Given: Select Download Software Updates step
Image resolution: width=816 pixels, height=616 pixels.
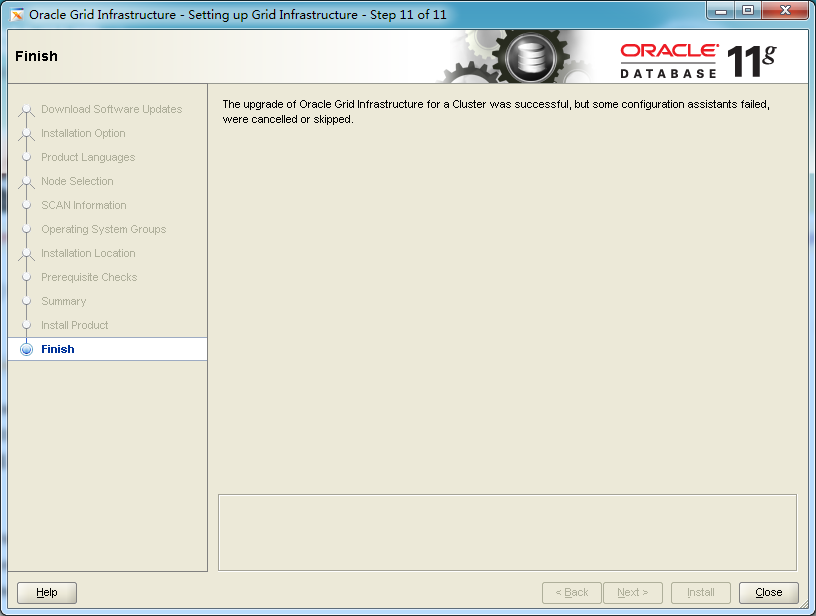Looking at the screenshot, I should click(111, 109).
